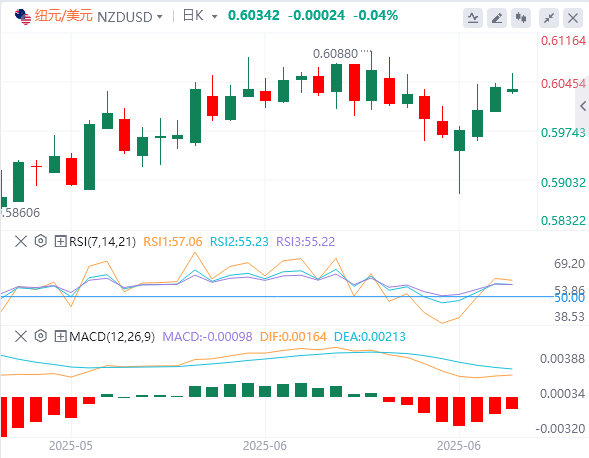The height and width of the screenshot is (458, 589).
Task: Expand the NZDUSD symbol dropdown arrow
Action: pos(159,17)
